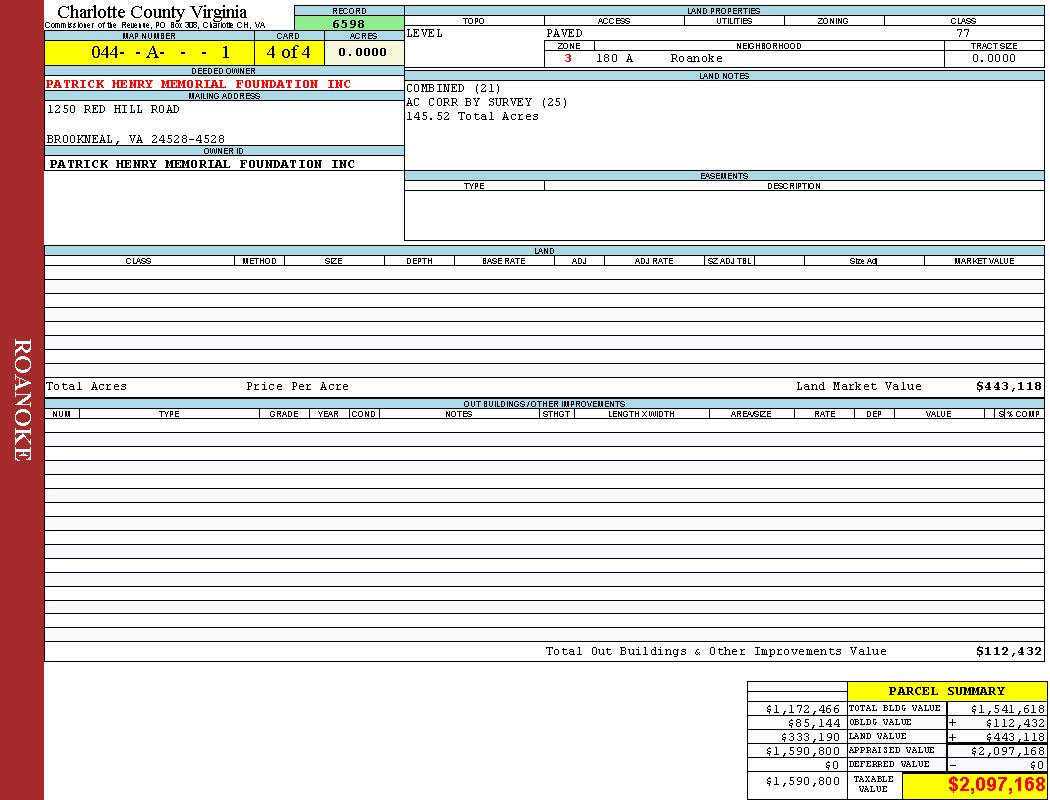Click the '145.52 Total Acres' land note
This screenshot has height=800, width=1050.
coord(472,116)
